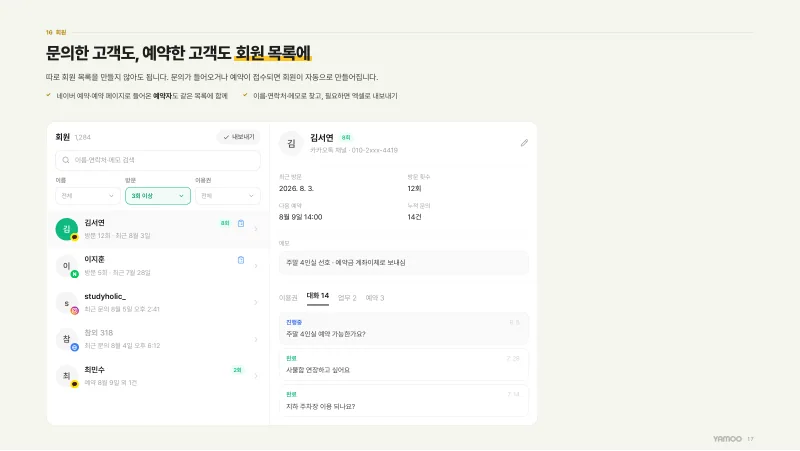The width and height of the screenshot is (800, 451).
Task: Switch to the 대화 14 tab
Action: pos(317,296)
